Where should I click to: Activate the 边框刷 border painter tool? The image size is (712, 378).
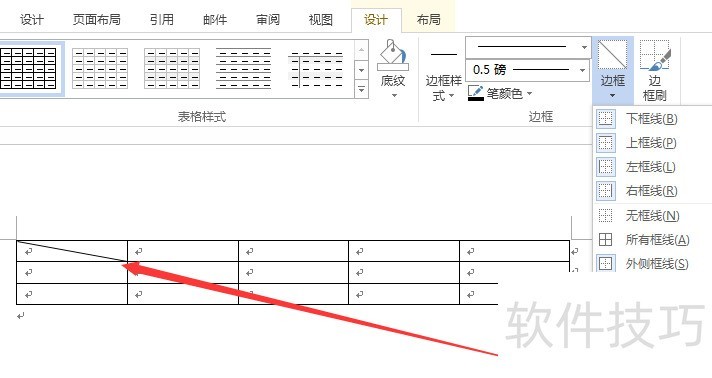coord(654,70)
